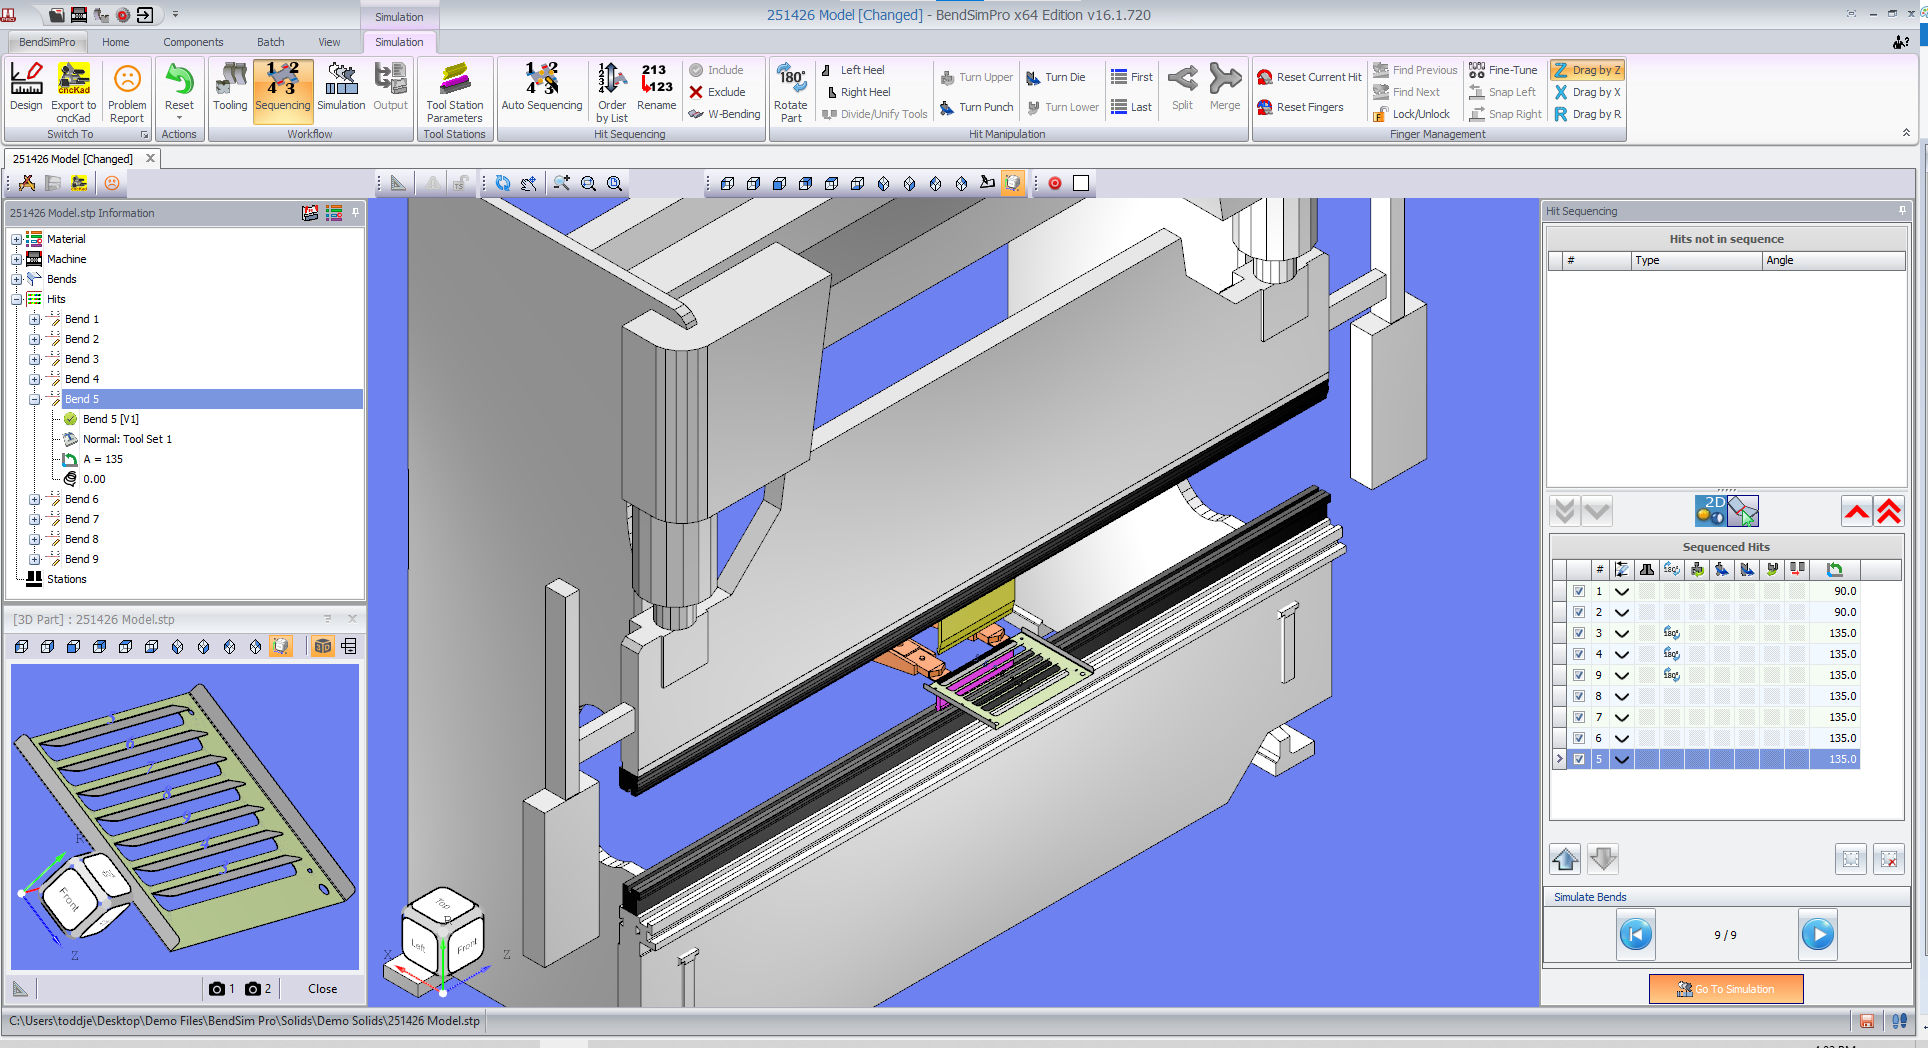
Task: Uncheck the checkbox for sequenced hit 2
Action: [x=1579, y=612]
